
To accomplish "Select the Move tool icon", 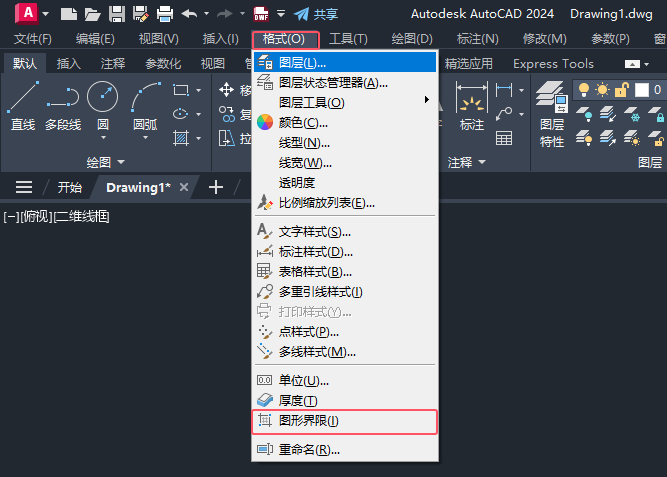I will (x=226, y=90).
